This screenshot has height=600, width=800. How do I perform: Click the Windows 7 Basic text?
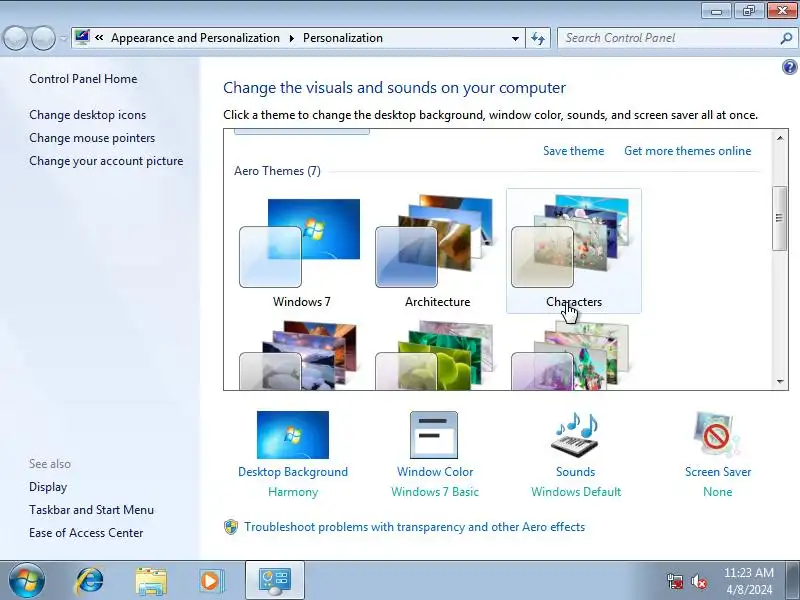(435, 492)
